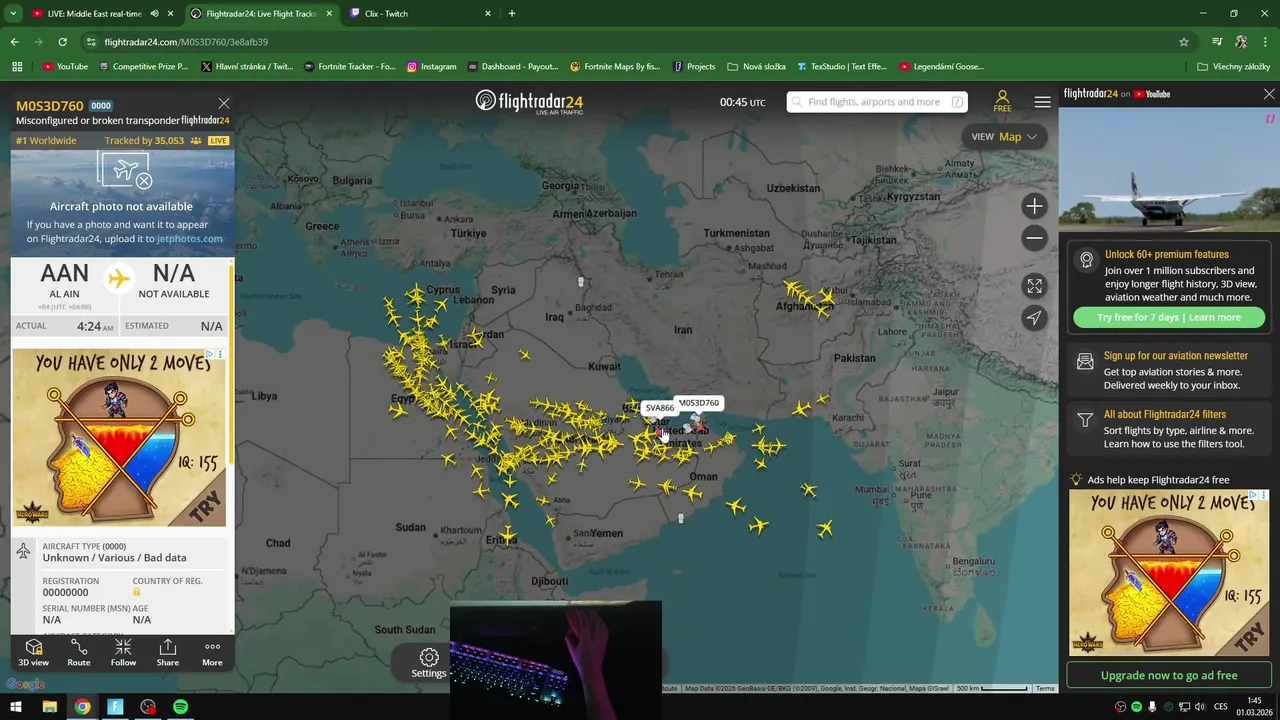Image resolution: width=1280 pixels, height=720 pixels.
Task: Click the Tracked by 35,053 counter
Action: click(x=153, y=141)
